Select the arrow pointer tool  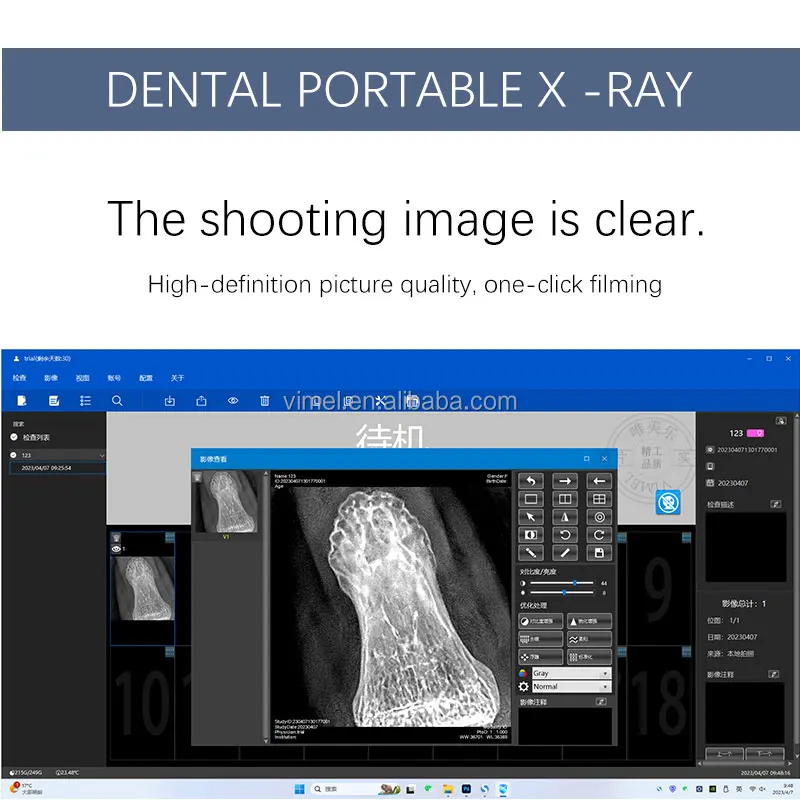(531, 517)
